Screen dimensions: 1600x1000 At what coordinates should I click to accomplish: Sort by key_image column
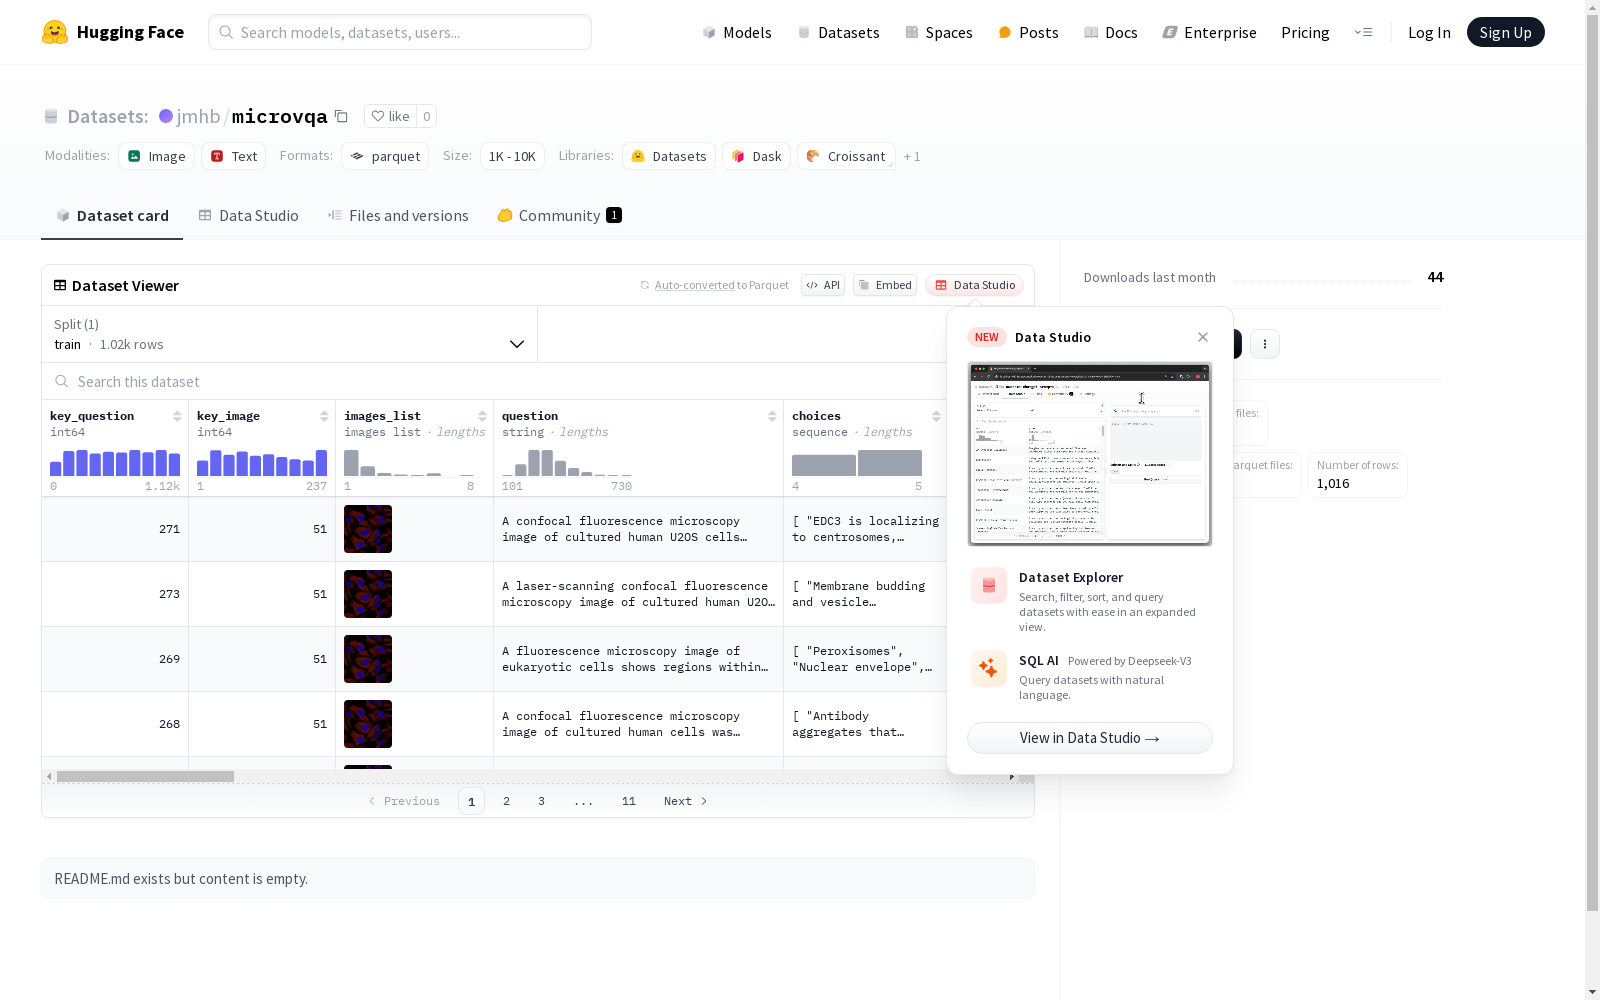click(324, 416)
